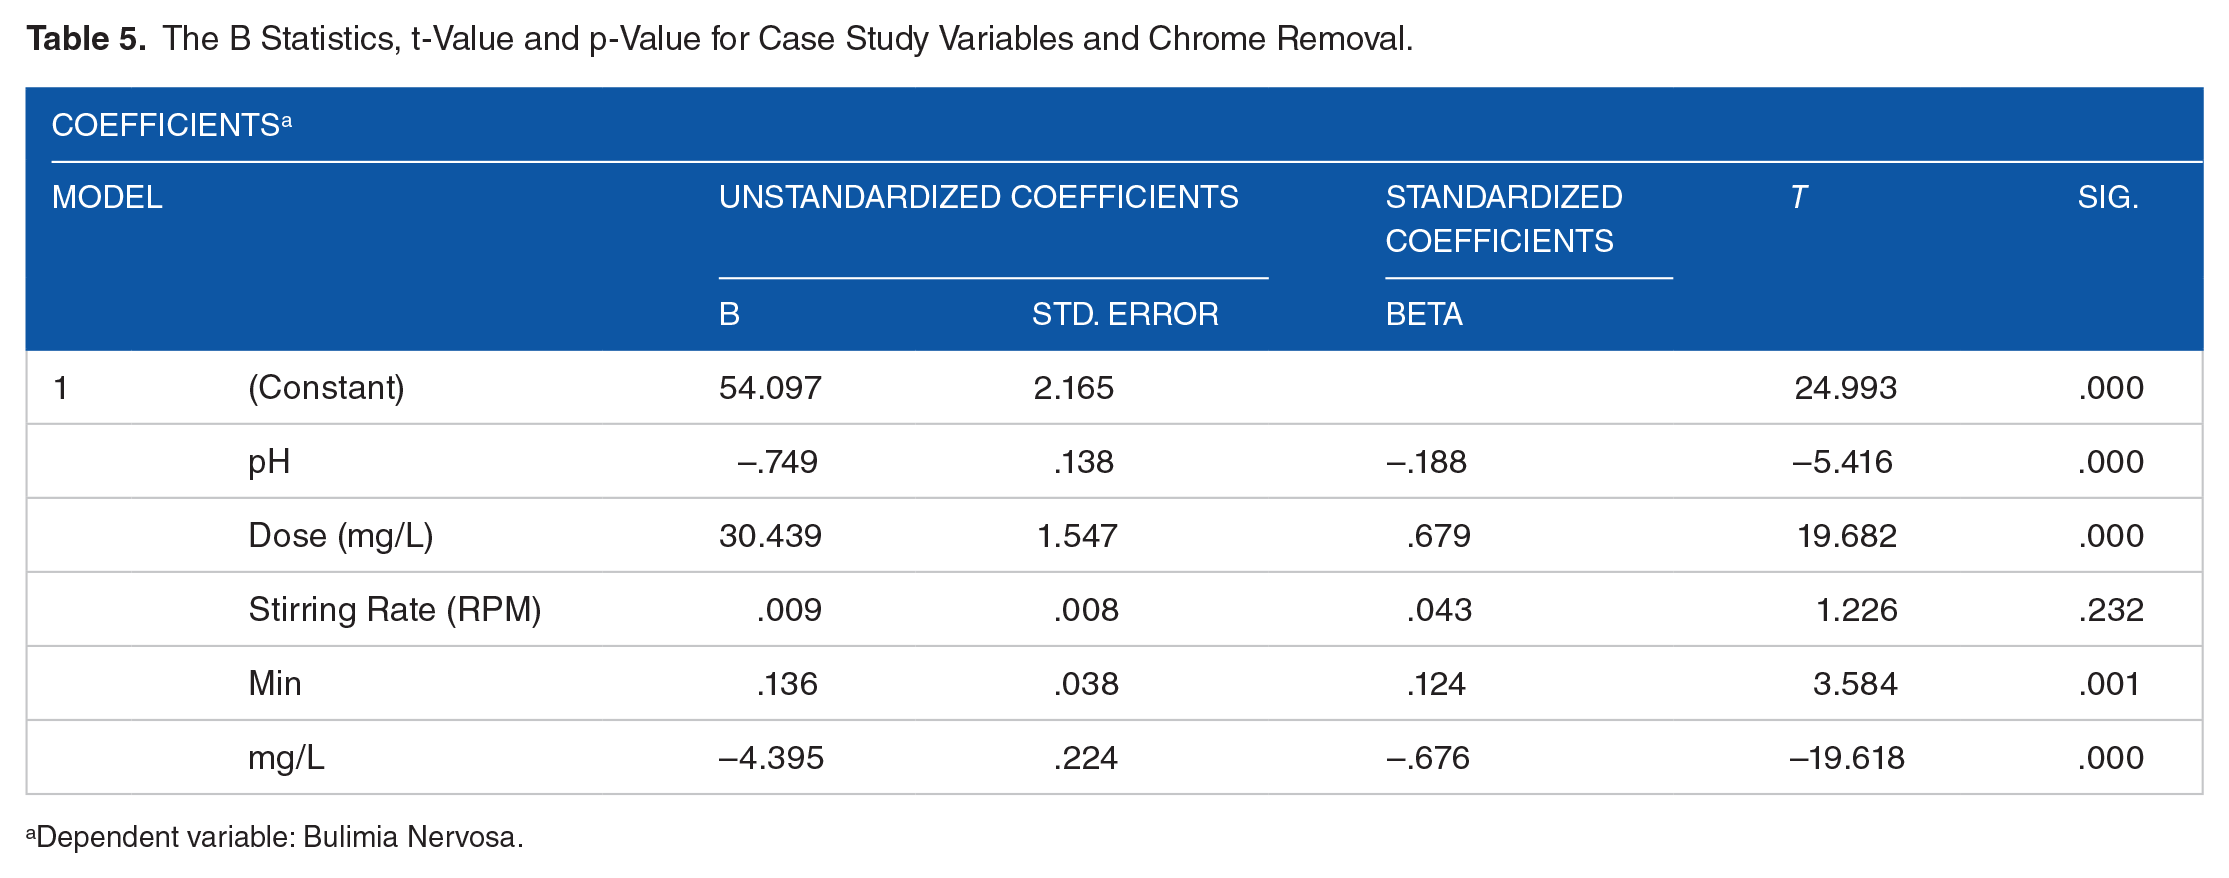Select the (Constant) row label
The image size is (2229, 878).
point(326,387)
